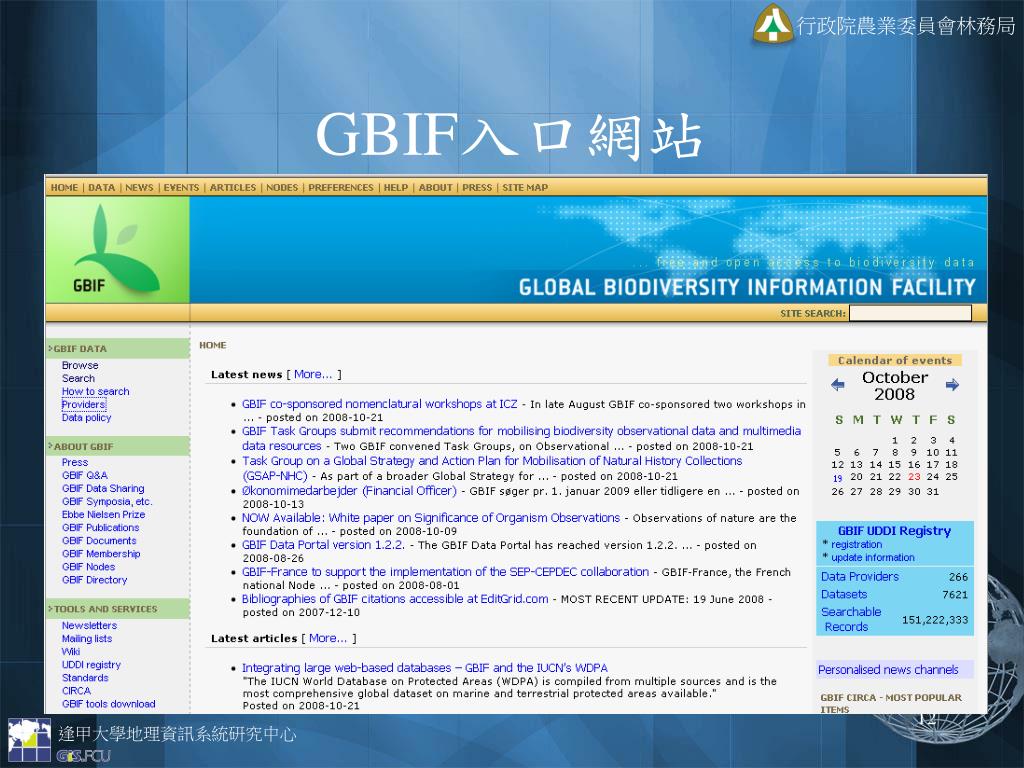Open Bibliographies of GBIF citations link
This screenshot has height=768, width=1024.
(395, 598)
